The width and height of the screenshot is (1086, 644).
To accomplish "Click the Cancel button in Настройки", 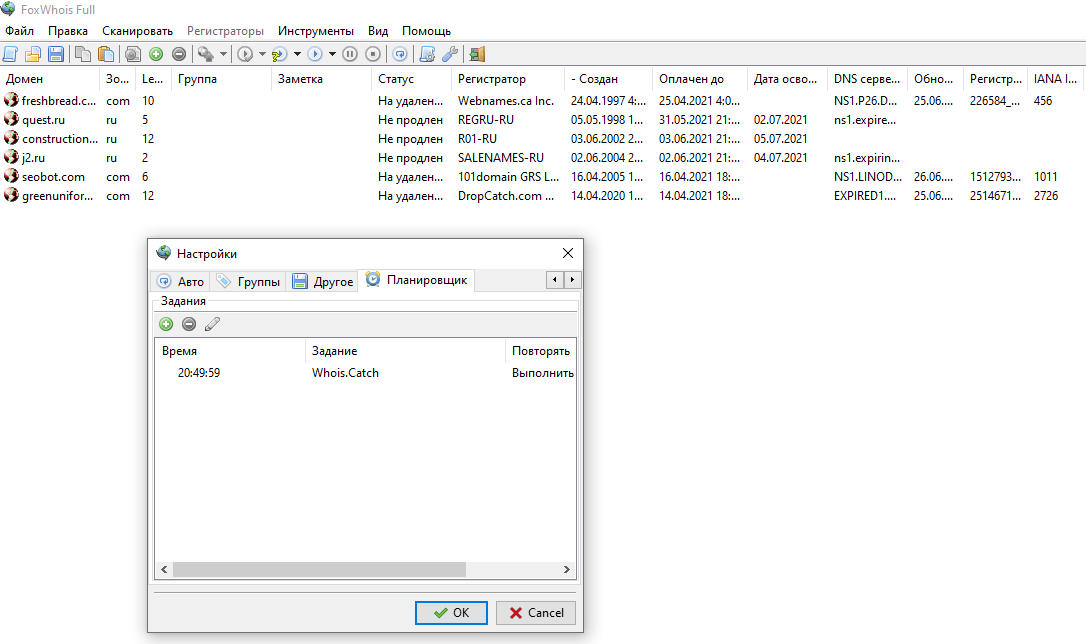I will pos(535,613).
